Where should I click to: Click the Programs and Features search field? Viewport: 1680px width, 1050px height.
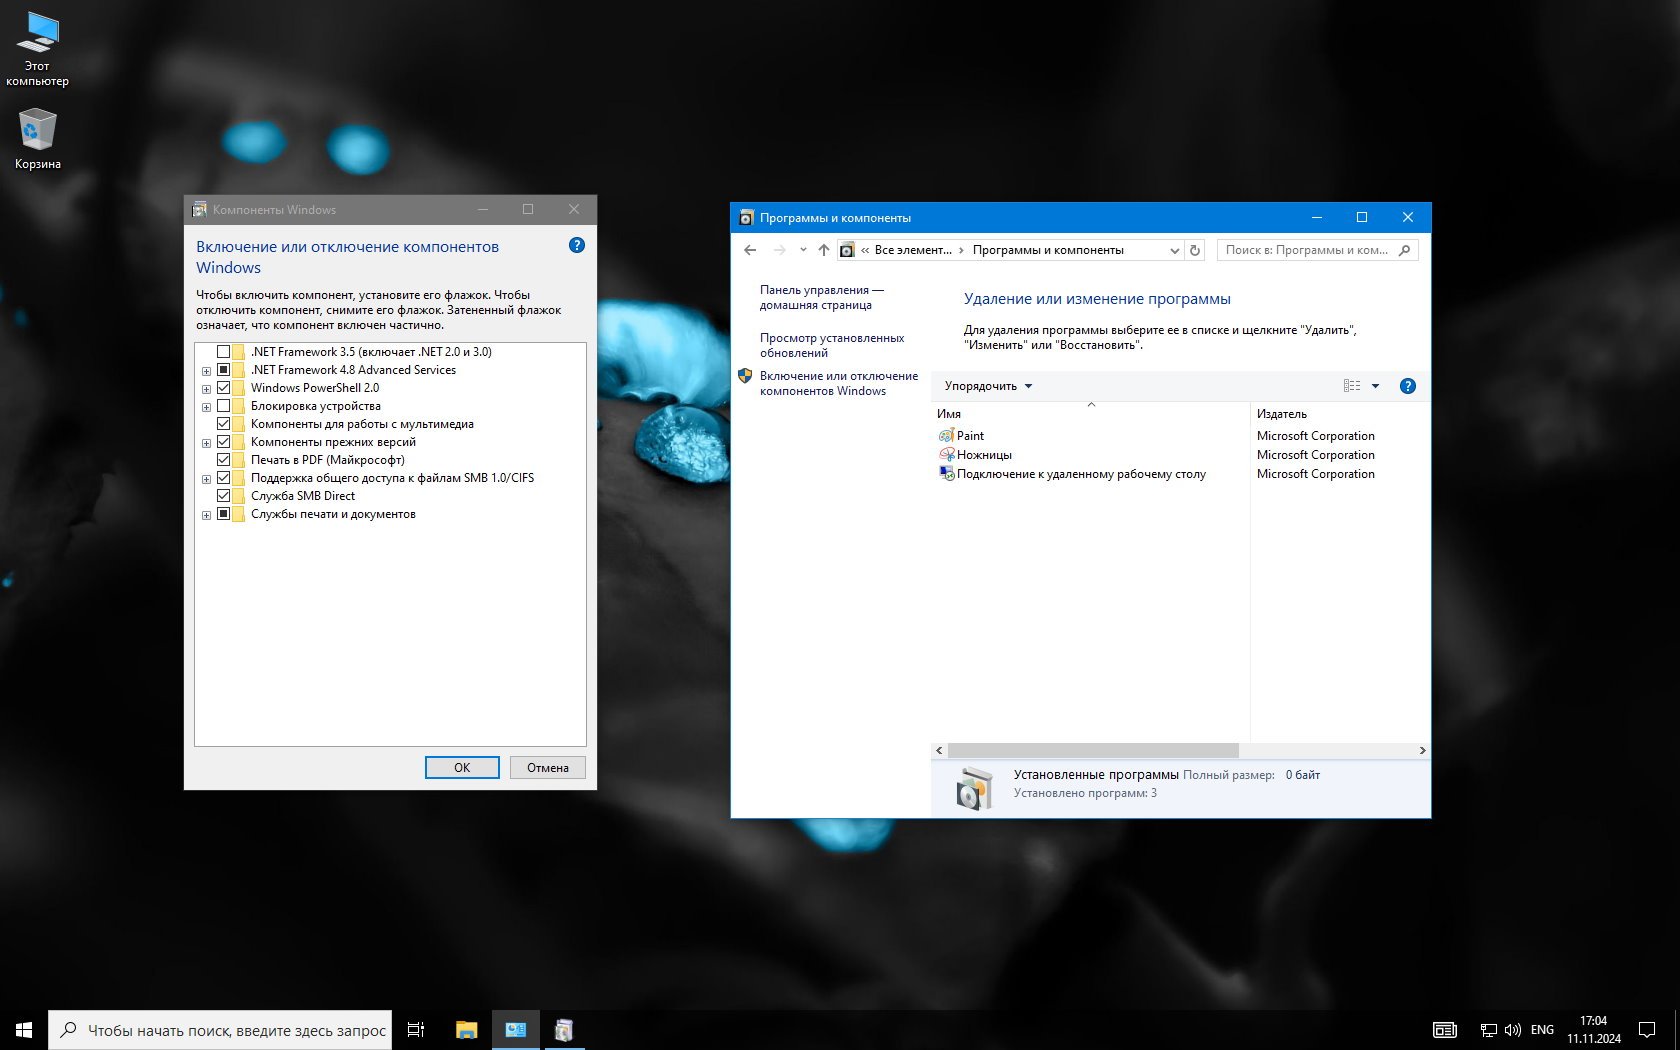1307,250
